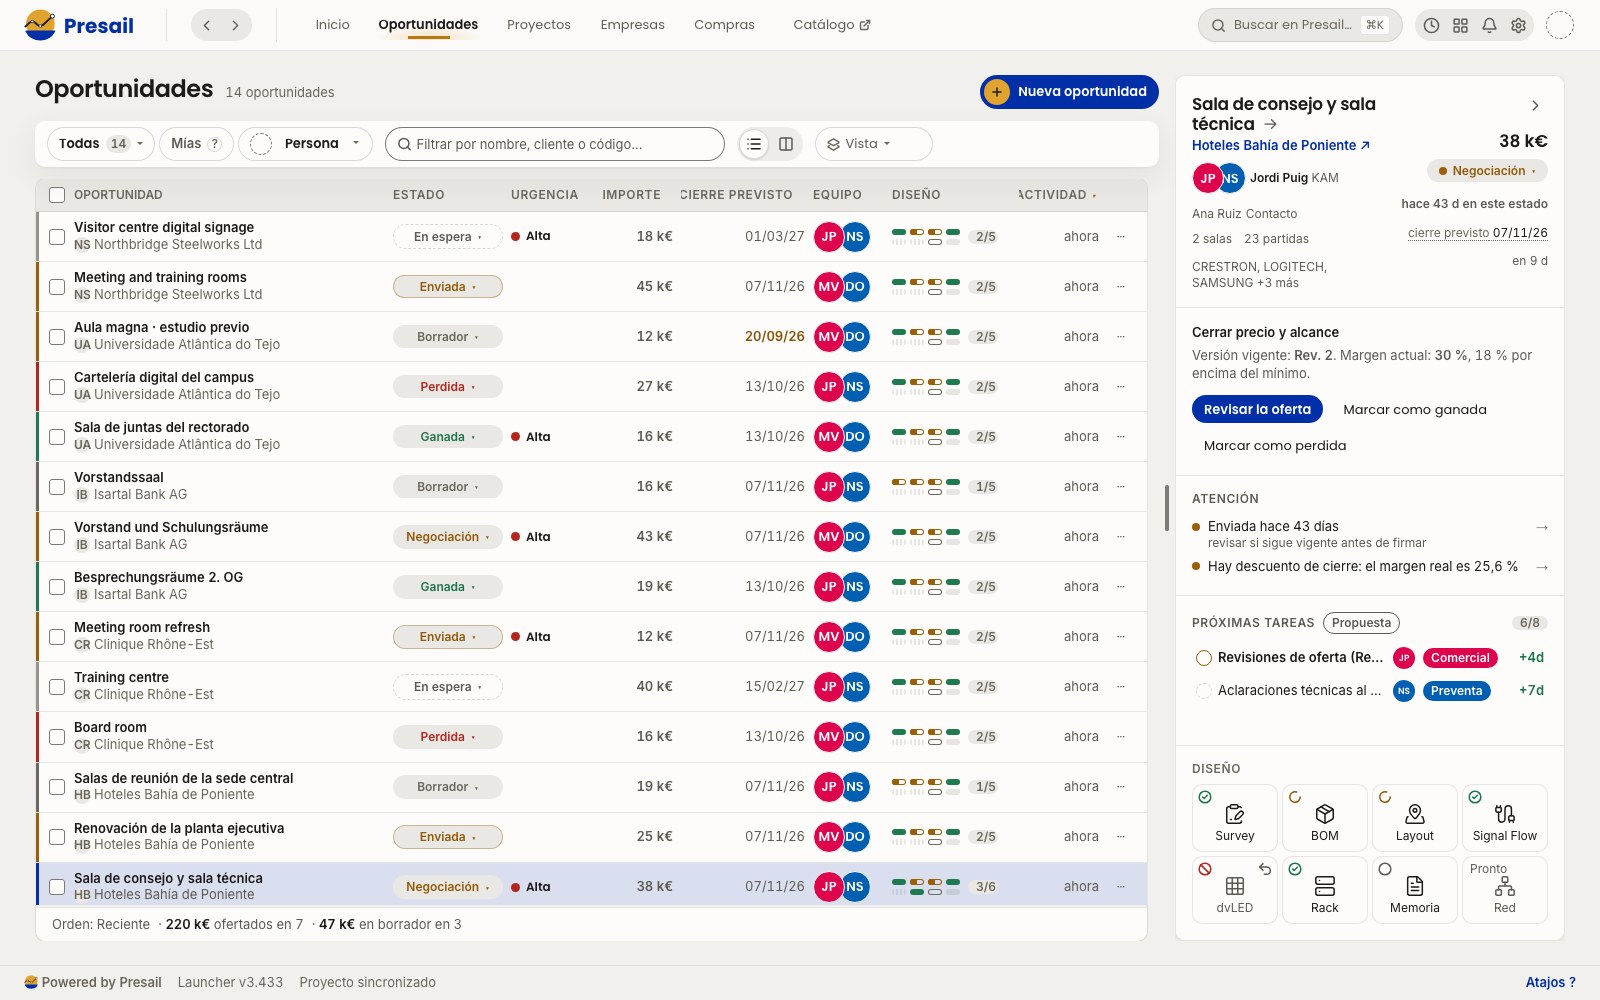Viewport: 1600px width, 1000px height.
Task: Open the Persona filter dropdown
Action: point(305,144)
